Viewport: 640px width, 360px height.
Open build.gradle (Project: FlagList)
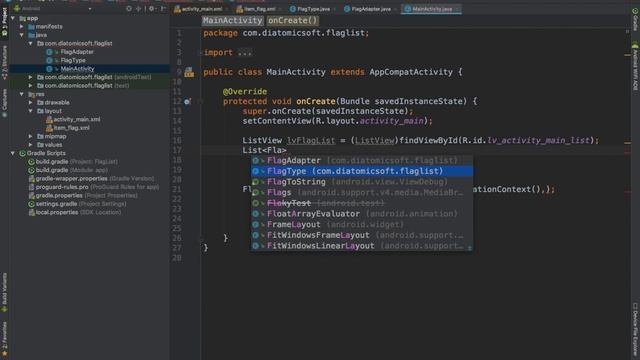click(x=76, y=162)
